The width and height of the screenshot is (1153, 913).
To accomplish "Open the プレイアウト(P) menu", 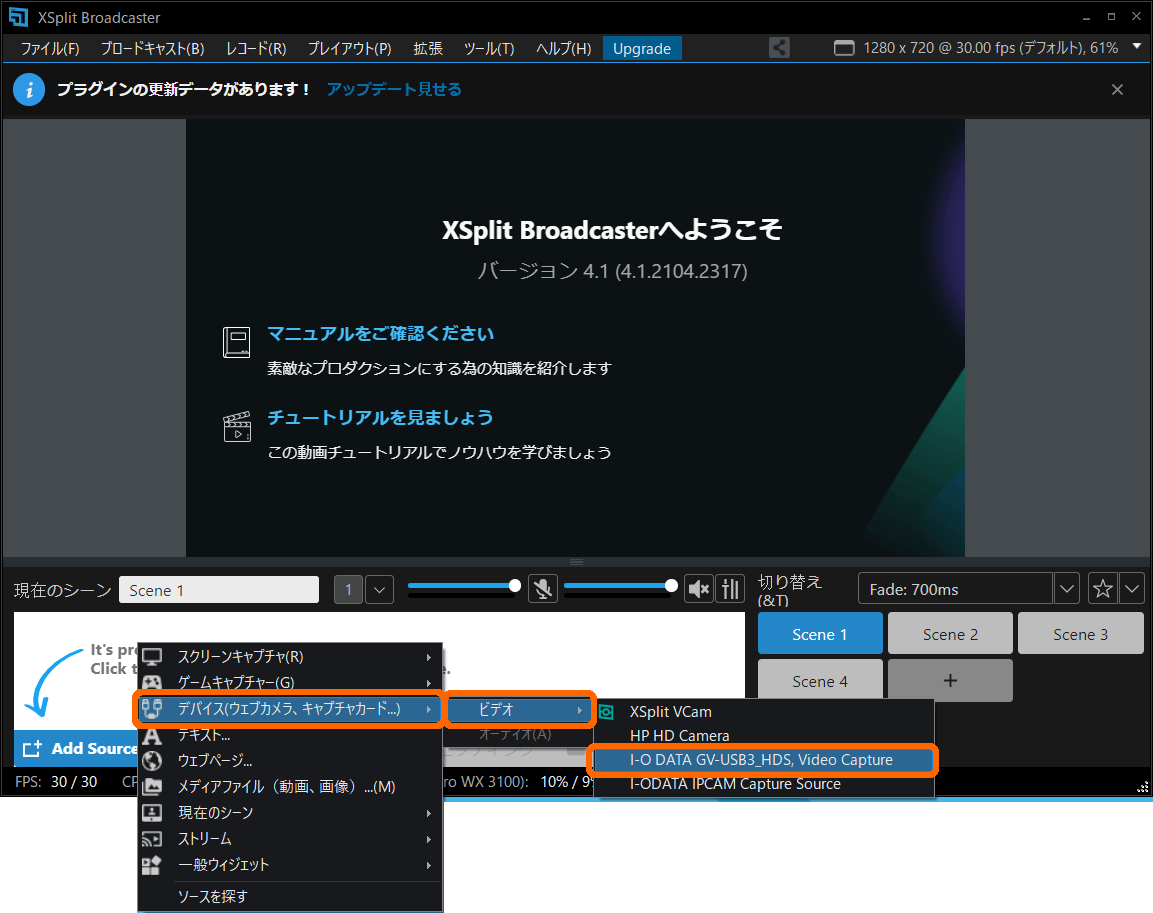I will (349, 49).
